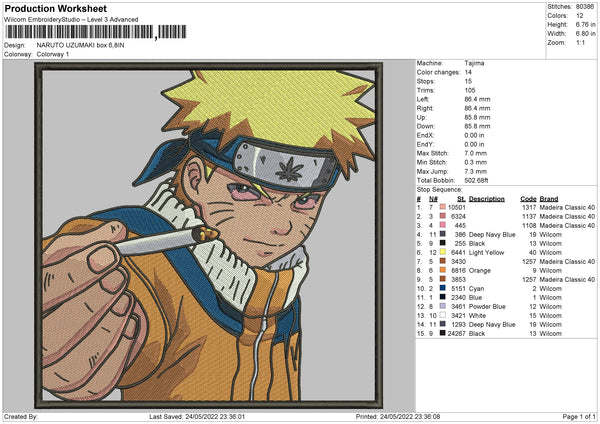Click the 'N#' column header
Screen dimensions: 600x424
(x=433, y=199)
